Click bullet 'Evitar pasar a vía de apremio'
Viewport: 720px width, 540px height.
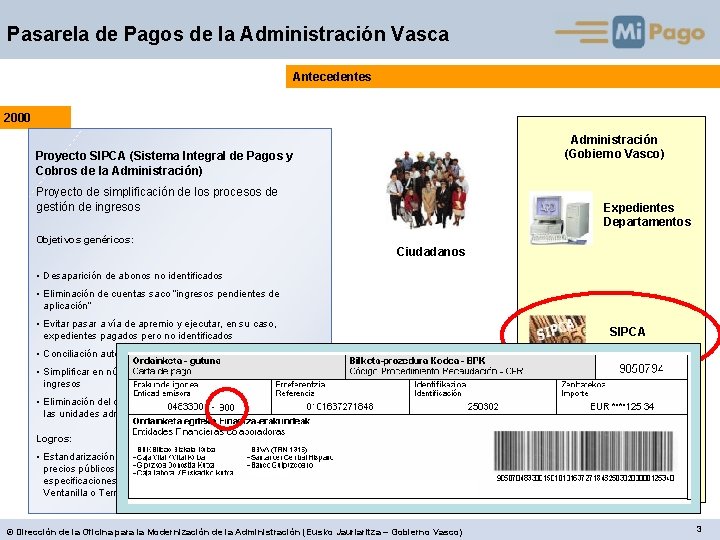pos(160,330)
